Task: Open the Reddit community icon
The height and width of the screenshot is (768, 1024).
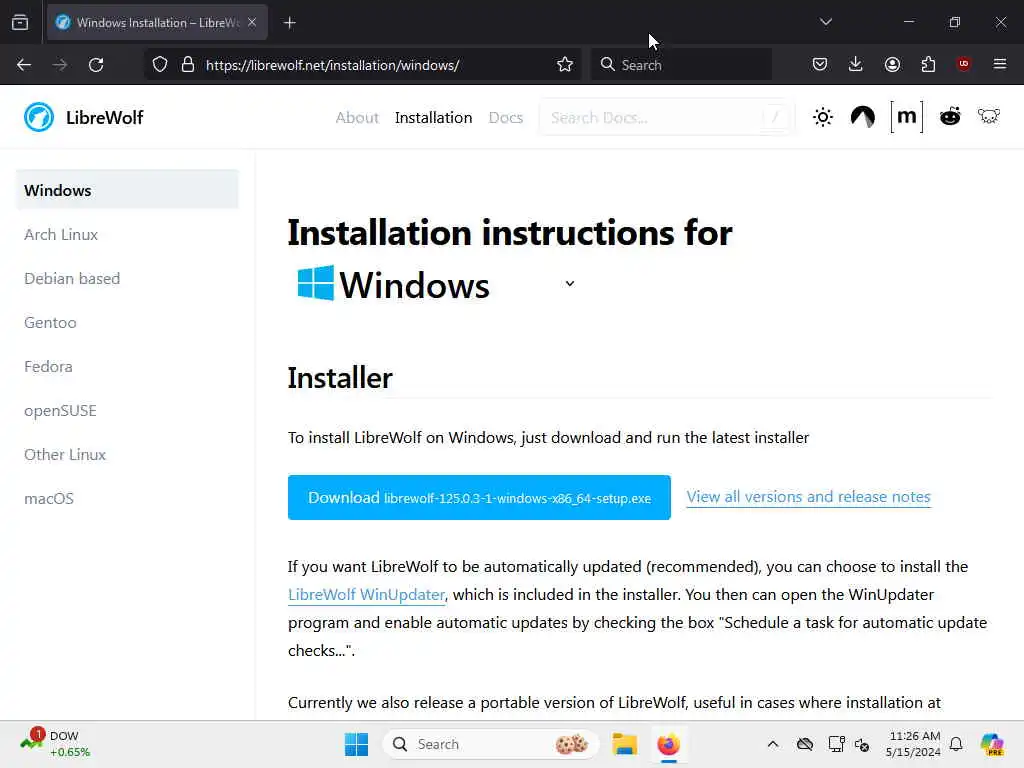Action: (950, 117)
